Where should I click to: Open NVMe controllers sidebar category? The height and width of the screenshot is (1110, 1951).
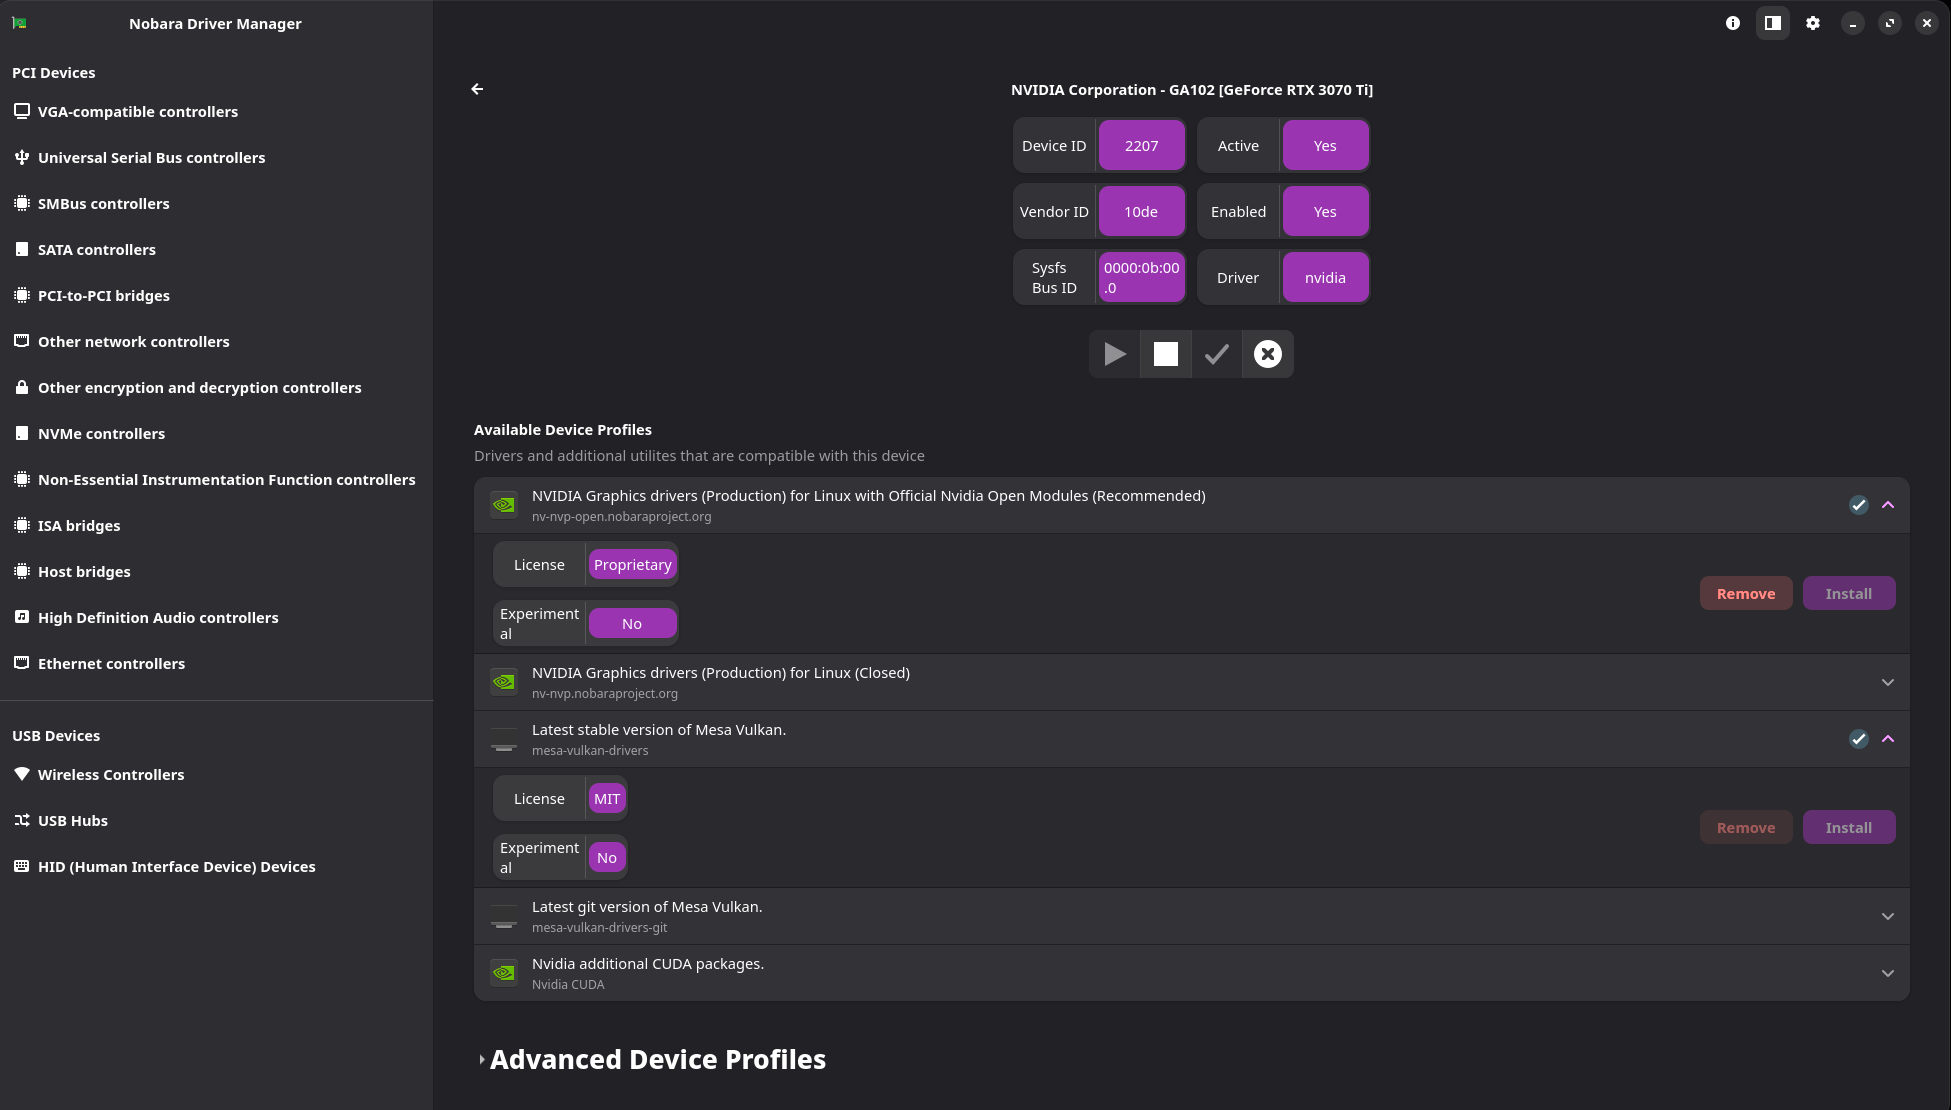[x=101, y=434]
